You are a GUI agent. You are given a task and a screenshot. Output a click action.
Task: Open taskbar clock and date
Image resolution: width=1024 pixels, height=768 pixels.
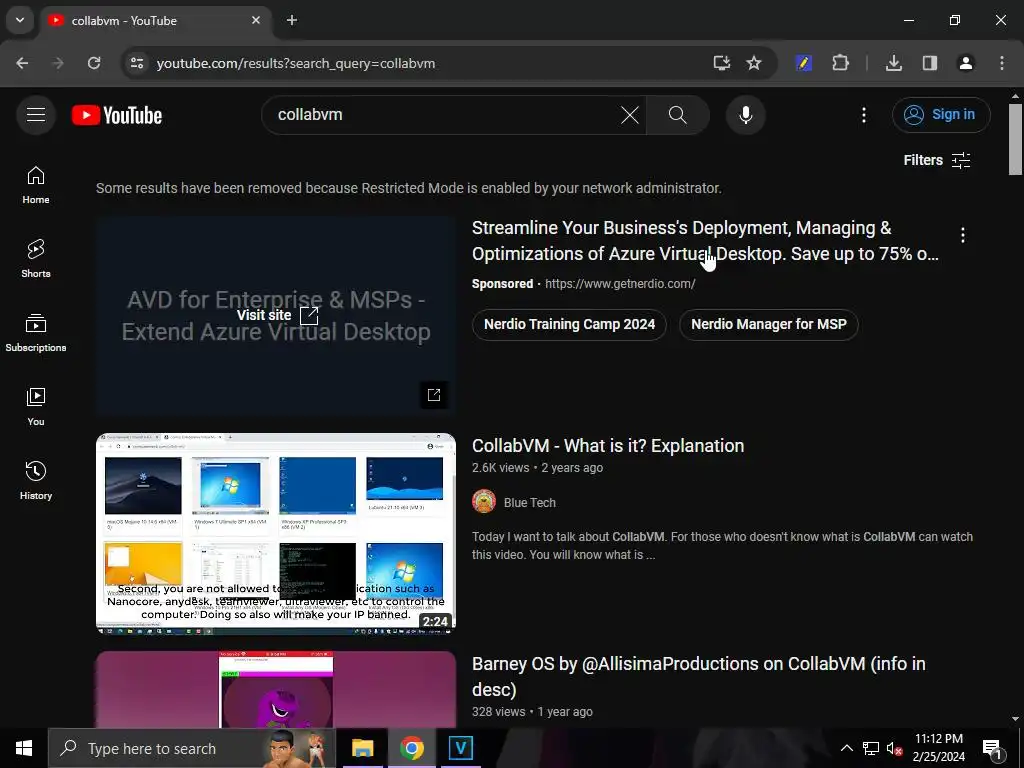click(x=938, y=748)
